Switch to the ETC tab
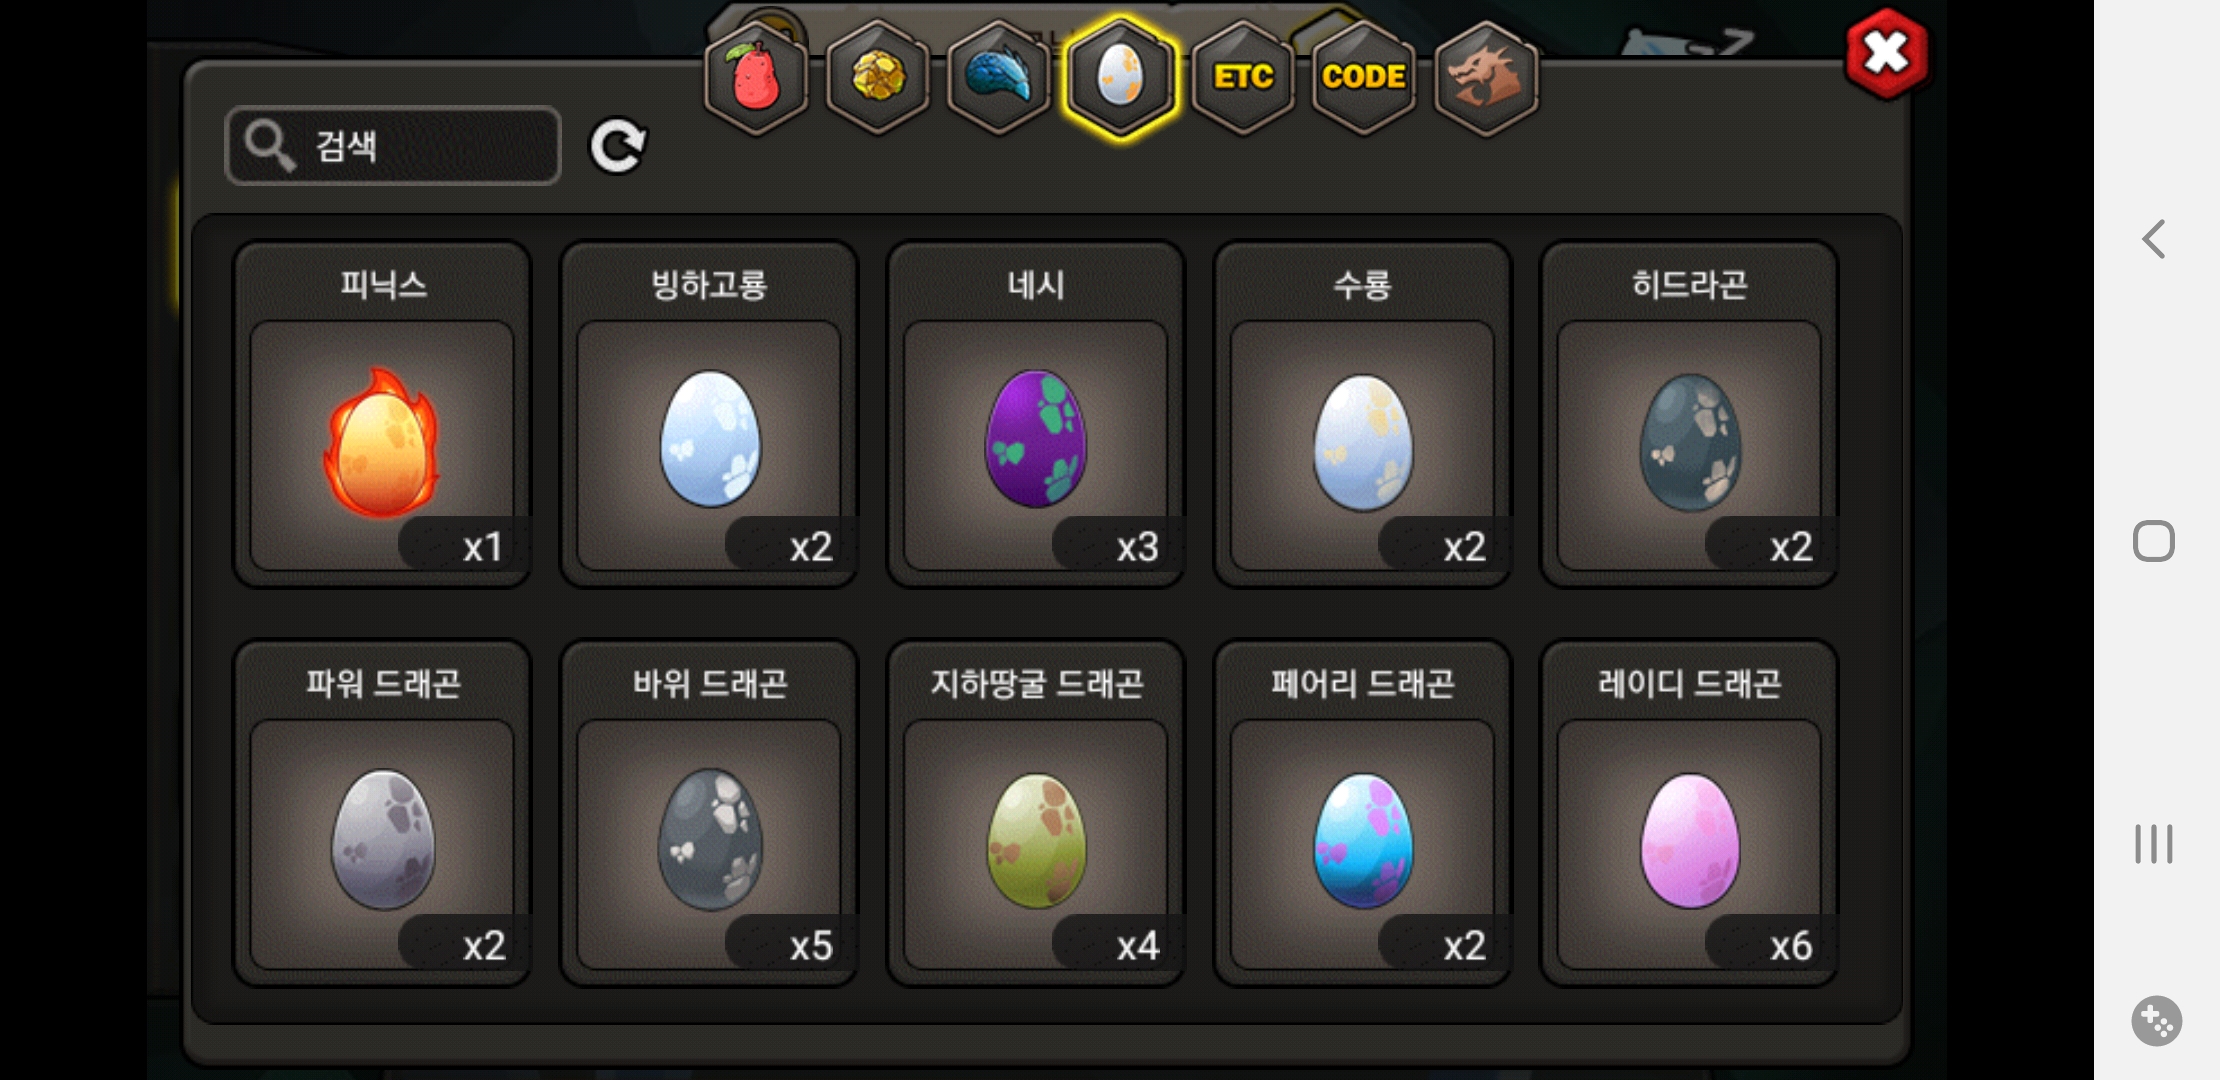This screenshot has height=1080, width=2220. [x=1243, y=77]
